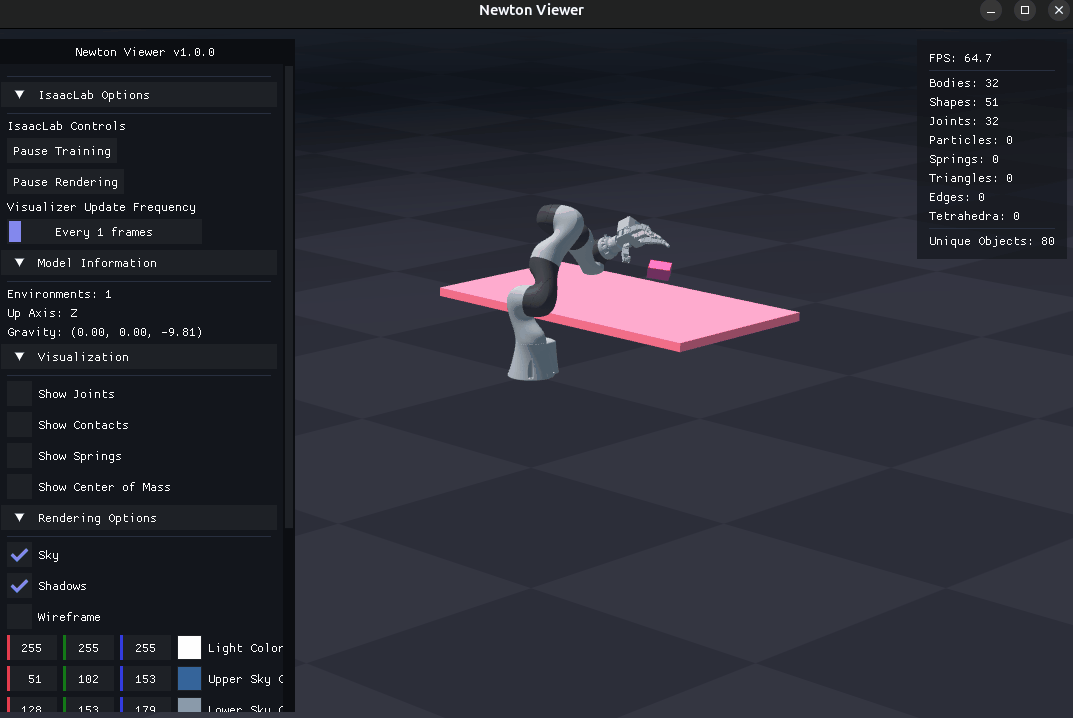Uncheck the Shadows option
The image size is (1073, 718).
tap(20, 586)
